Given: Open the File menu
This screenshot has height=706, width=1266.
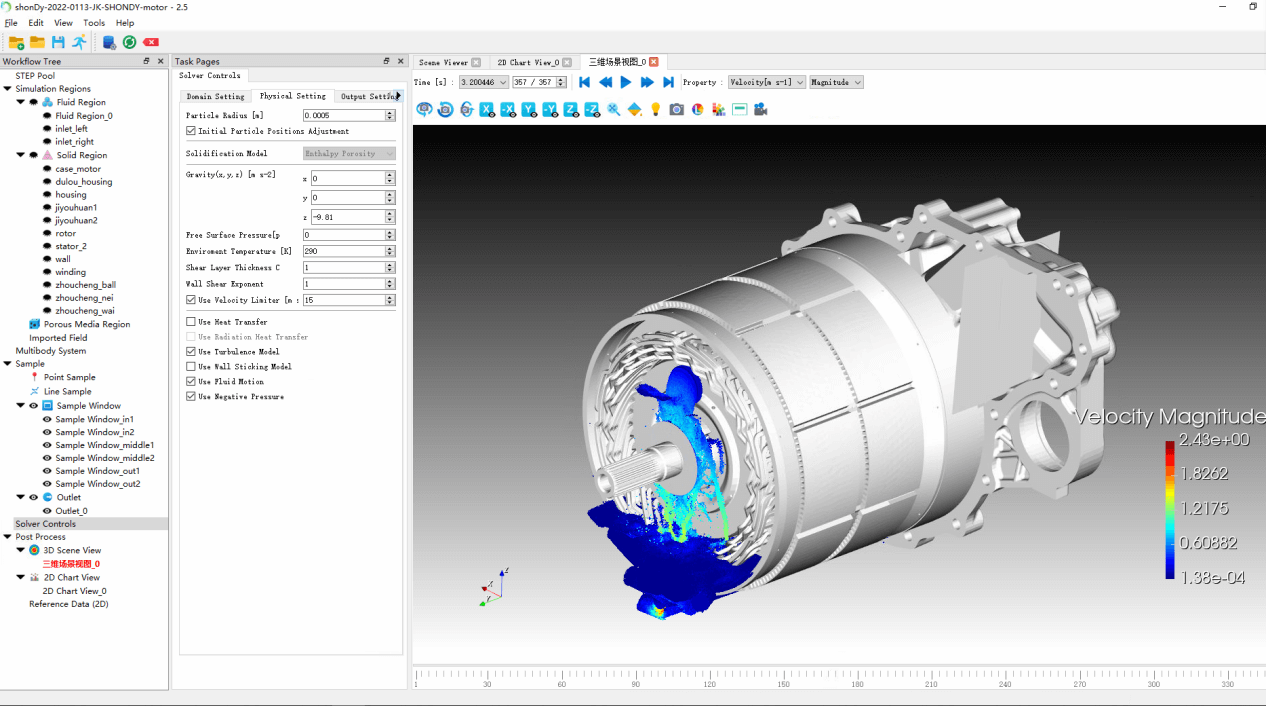Looking at the screenshot, I should pyautogui.click(x=11, y=23).
